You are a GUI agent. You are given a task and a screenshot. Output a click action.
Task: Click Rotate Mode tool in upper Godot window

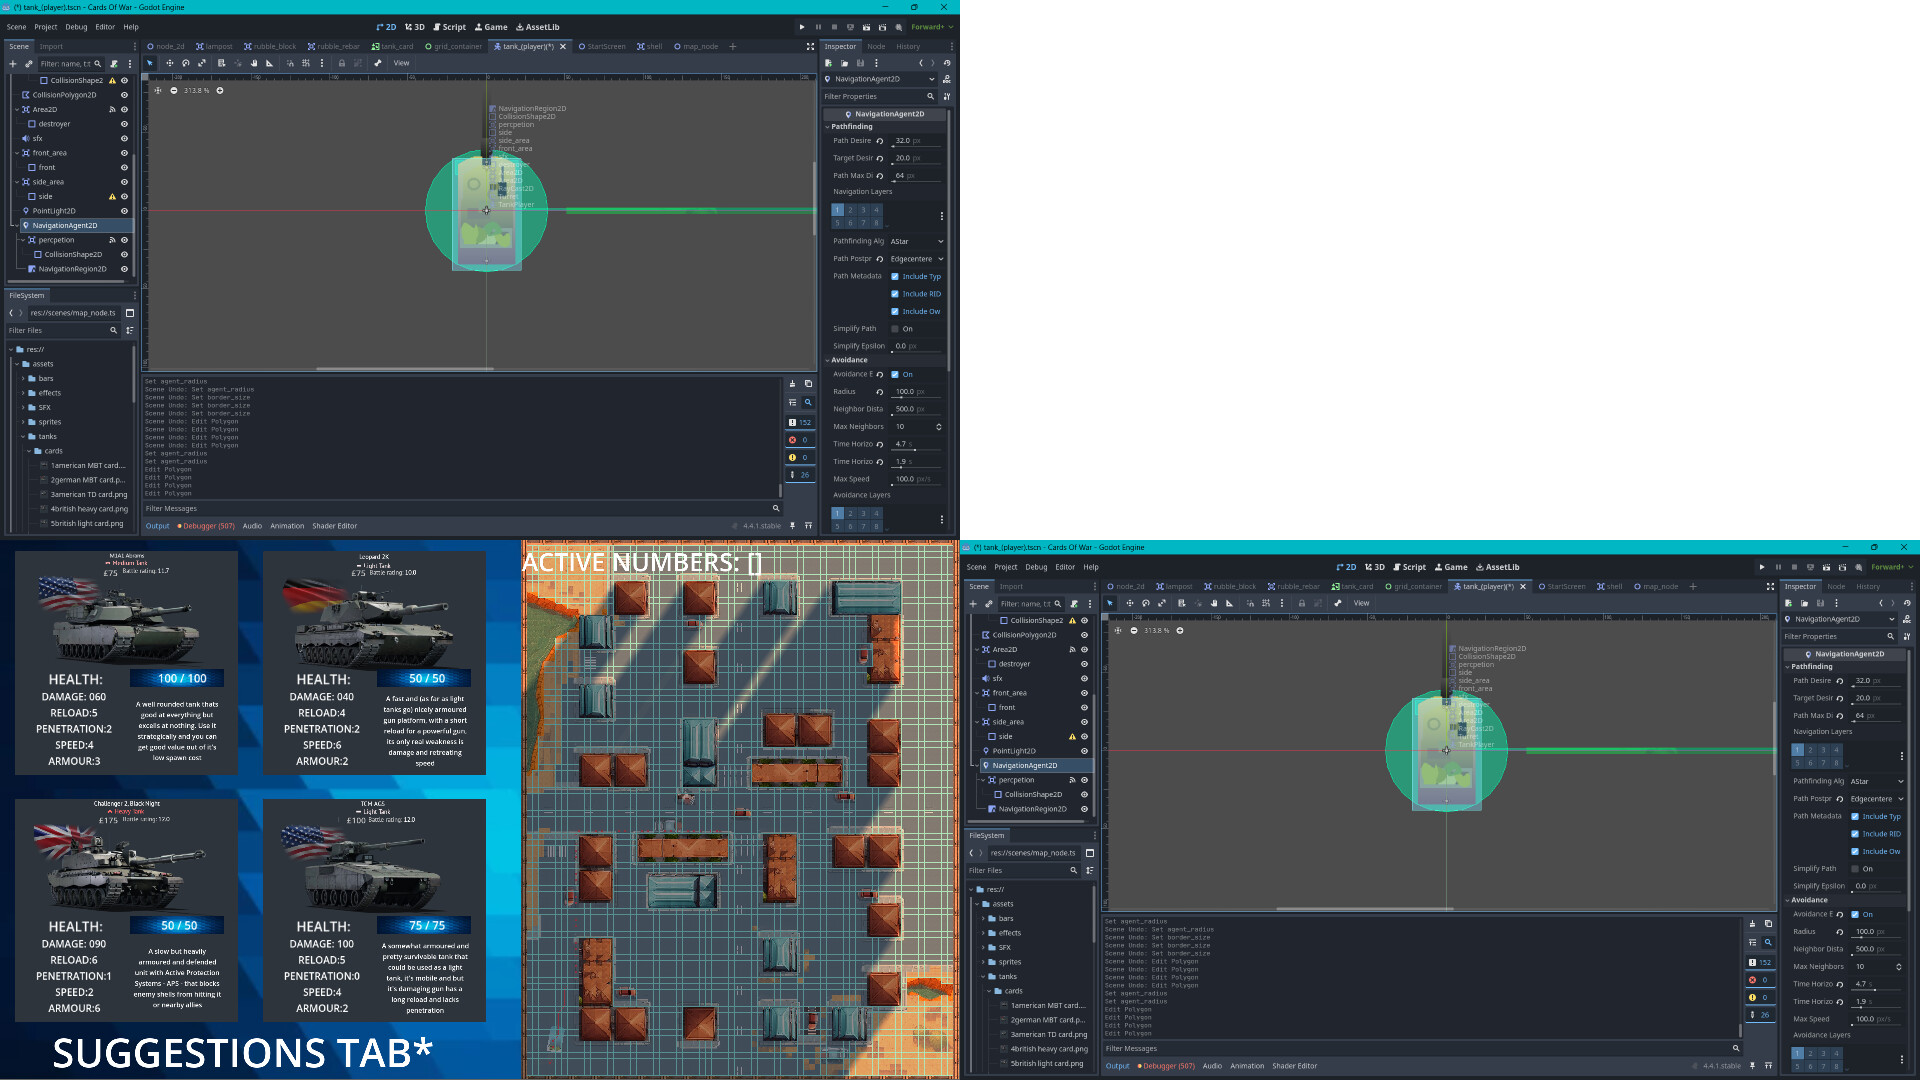[185, 63]
